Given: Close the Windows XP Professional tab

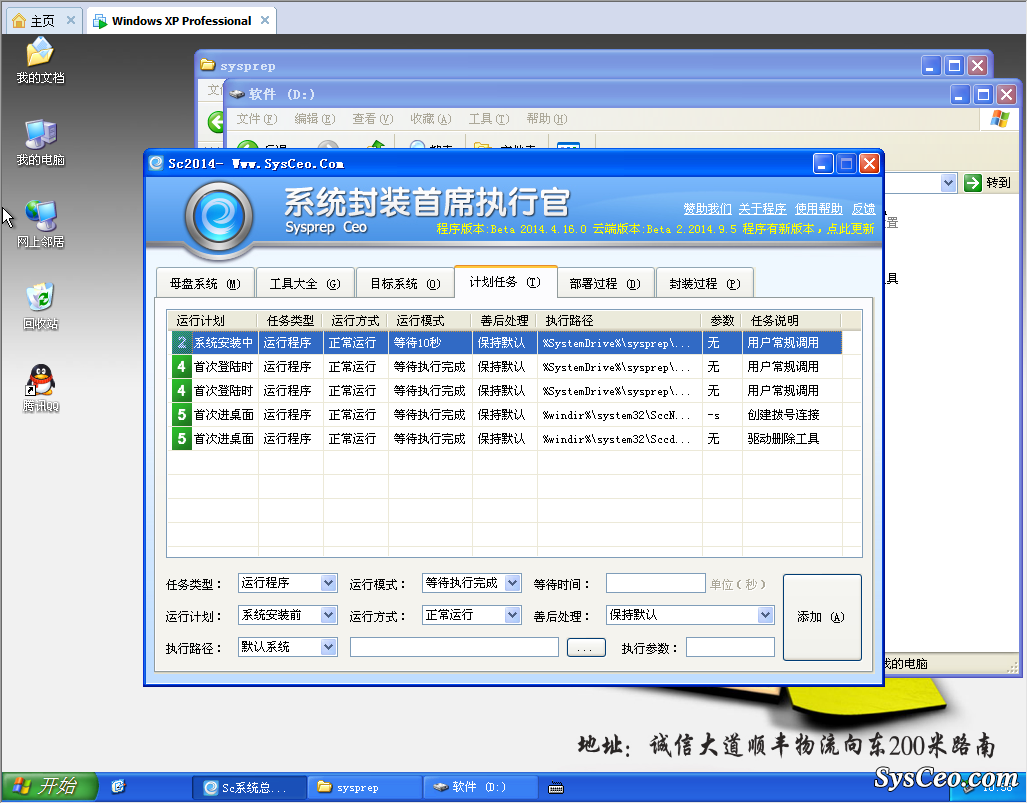Looking at the screenshot, I should click(x=265, y=20).
